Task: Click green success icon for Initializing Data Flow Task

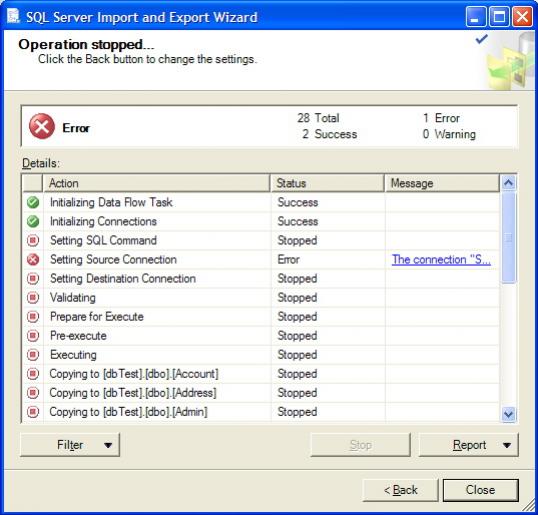Action: click(x=33, y=202)
